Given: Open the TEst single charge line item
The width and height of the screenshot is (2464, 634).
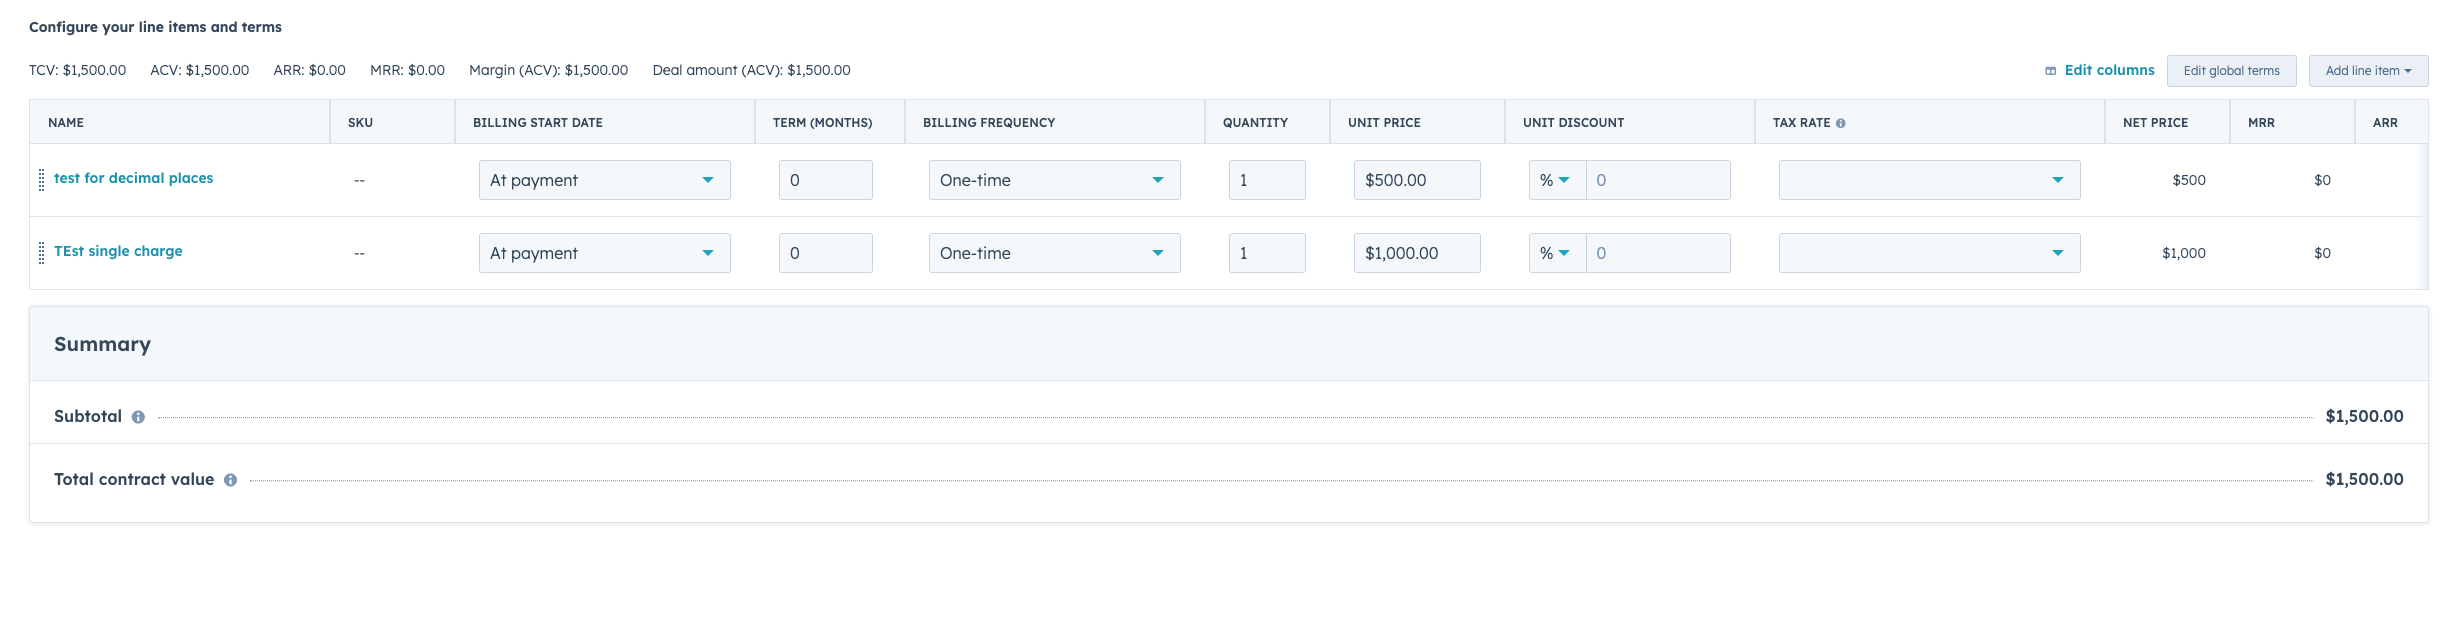Looking at the screenshot, I should pos(118,251).
